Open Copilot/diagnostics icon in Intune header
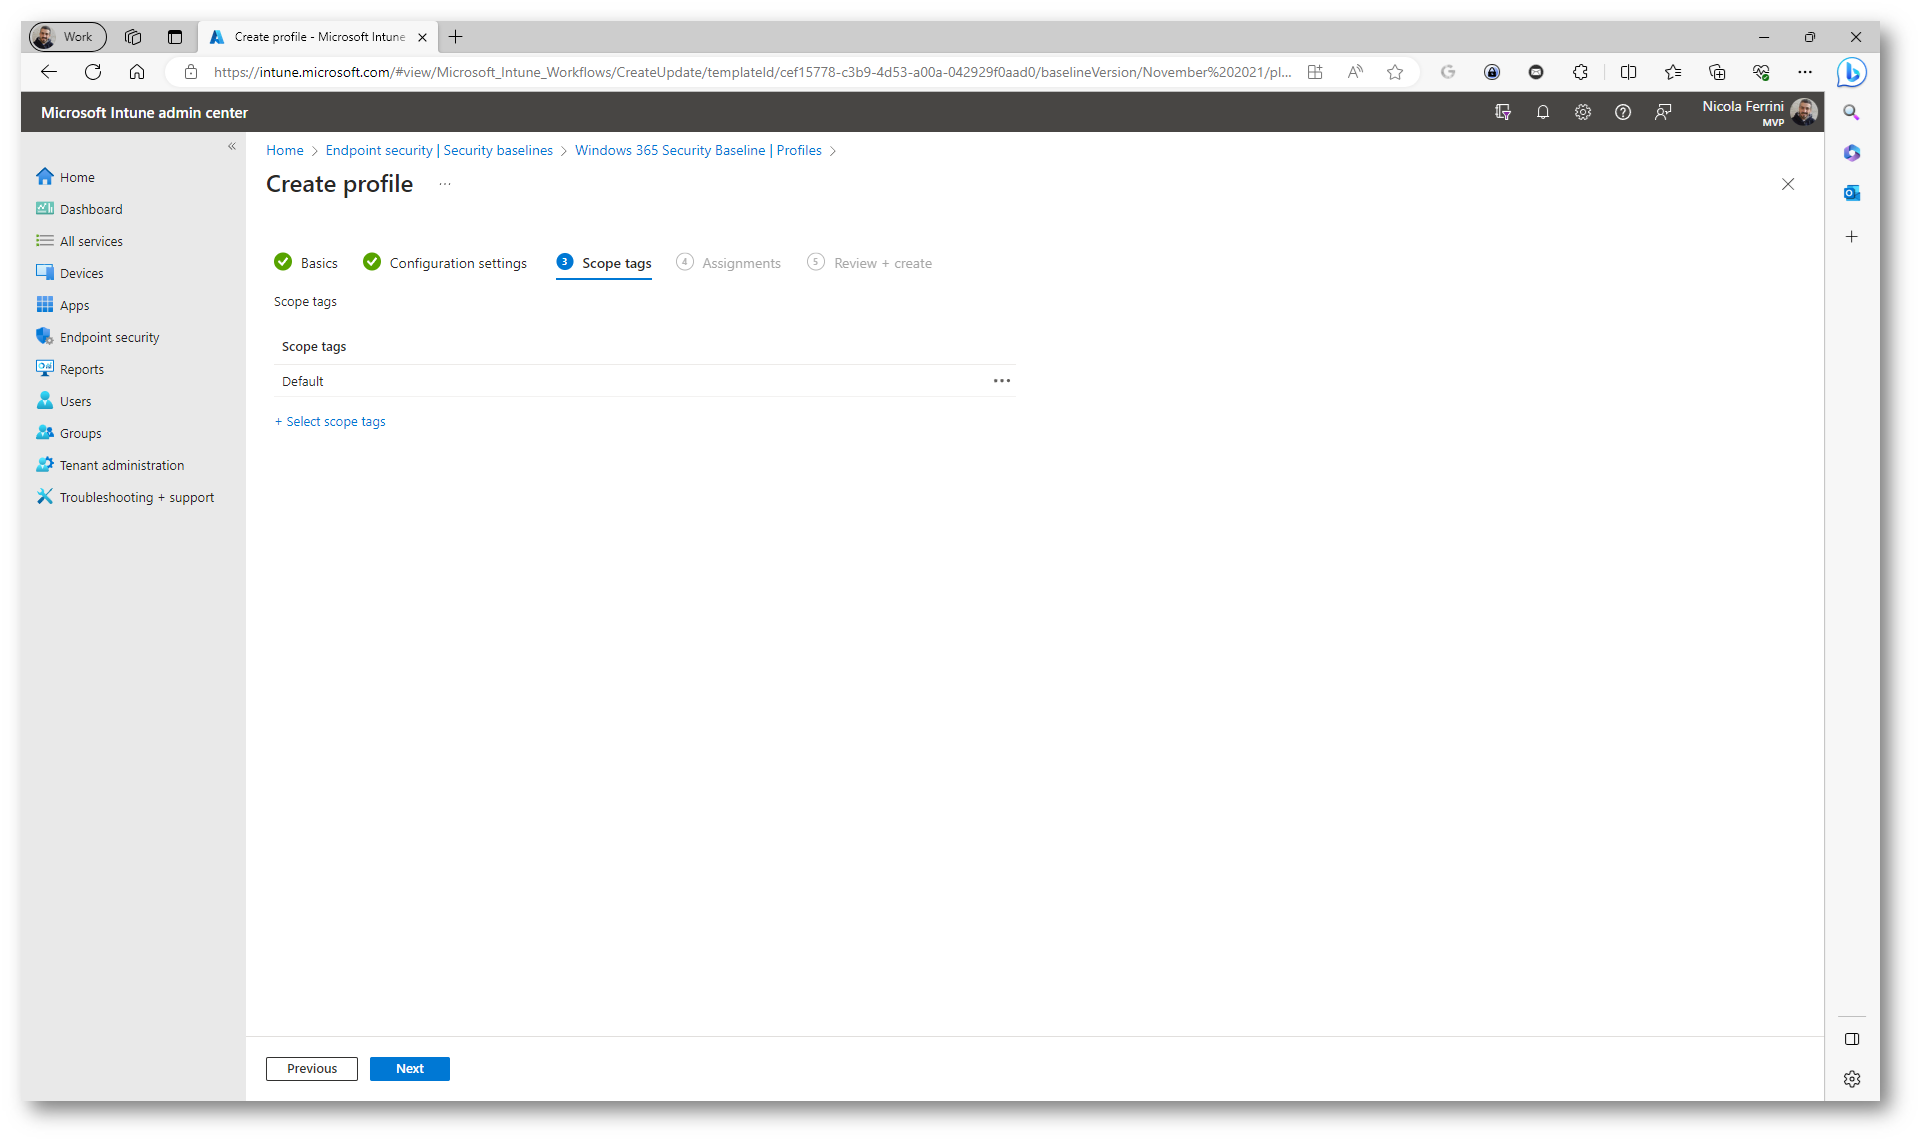The image size is (1922, 1143). [x=1502, y=112]
